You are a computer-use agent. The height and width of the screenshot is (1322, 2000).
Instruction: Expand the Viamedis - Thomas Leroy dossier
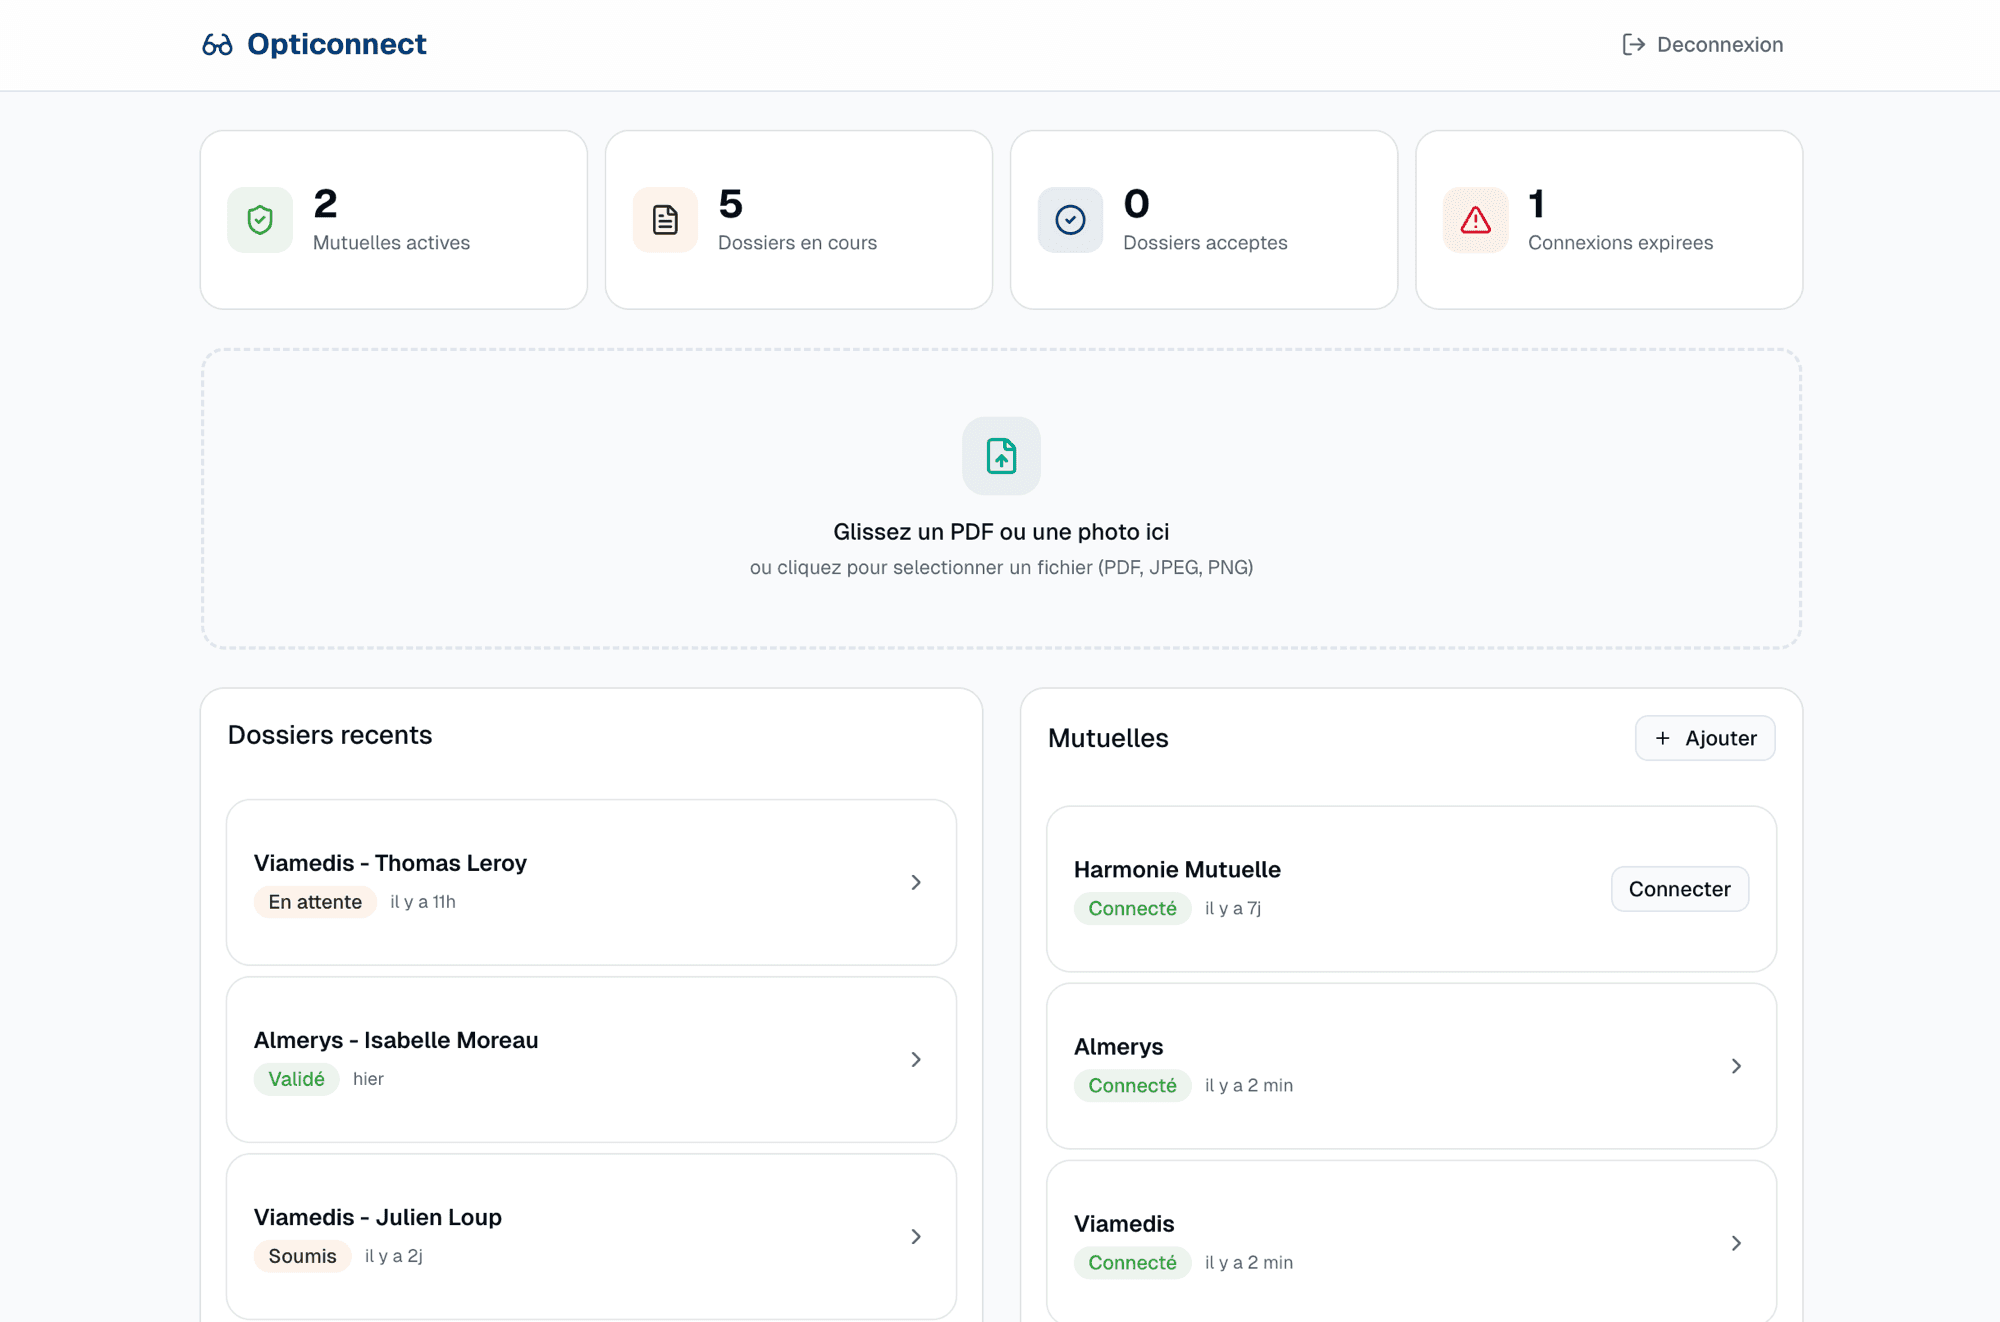pyautogui.click(x=915, y=882)
